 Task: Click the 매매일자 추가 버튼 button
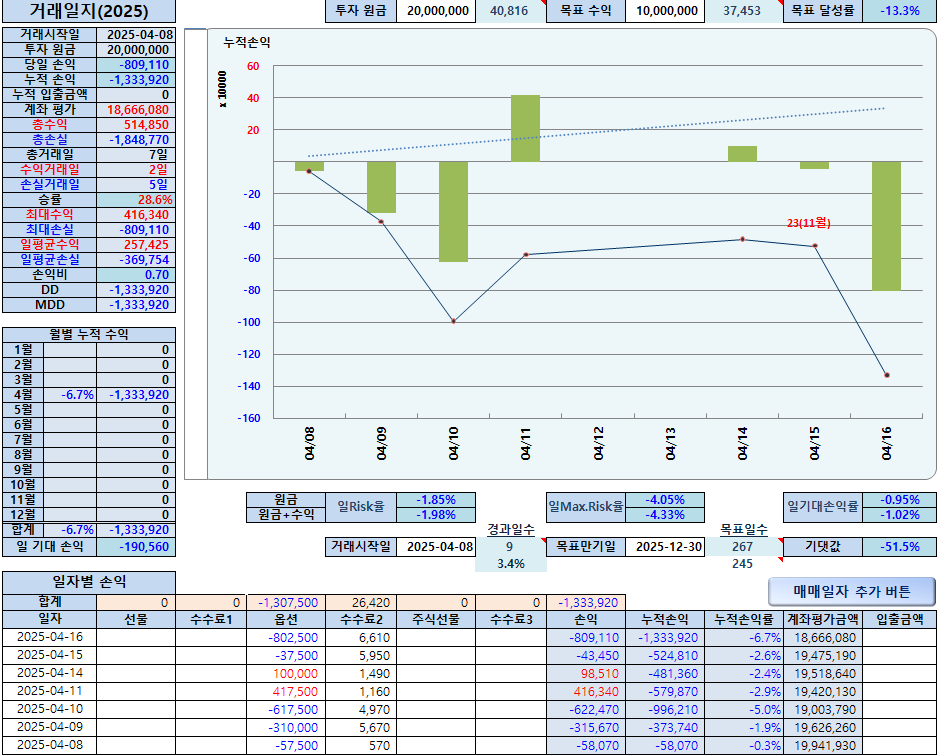tap(851, 591)
